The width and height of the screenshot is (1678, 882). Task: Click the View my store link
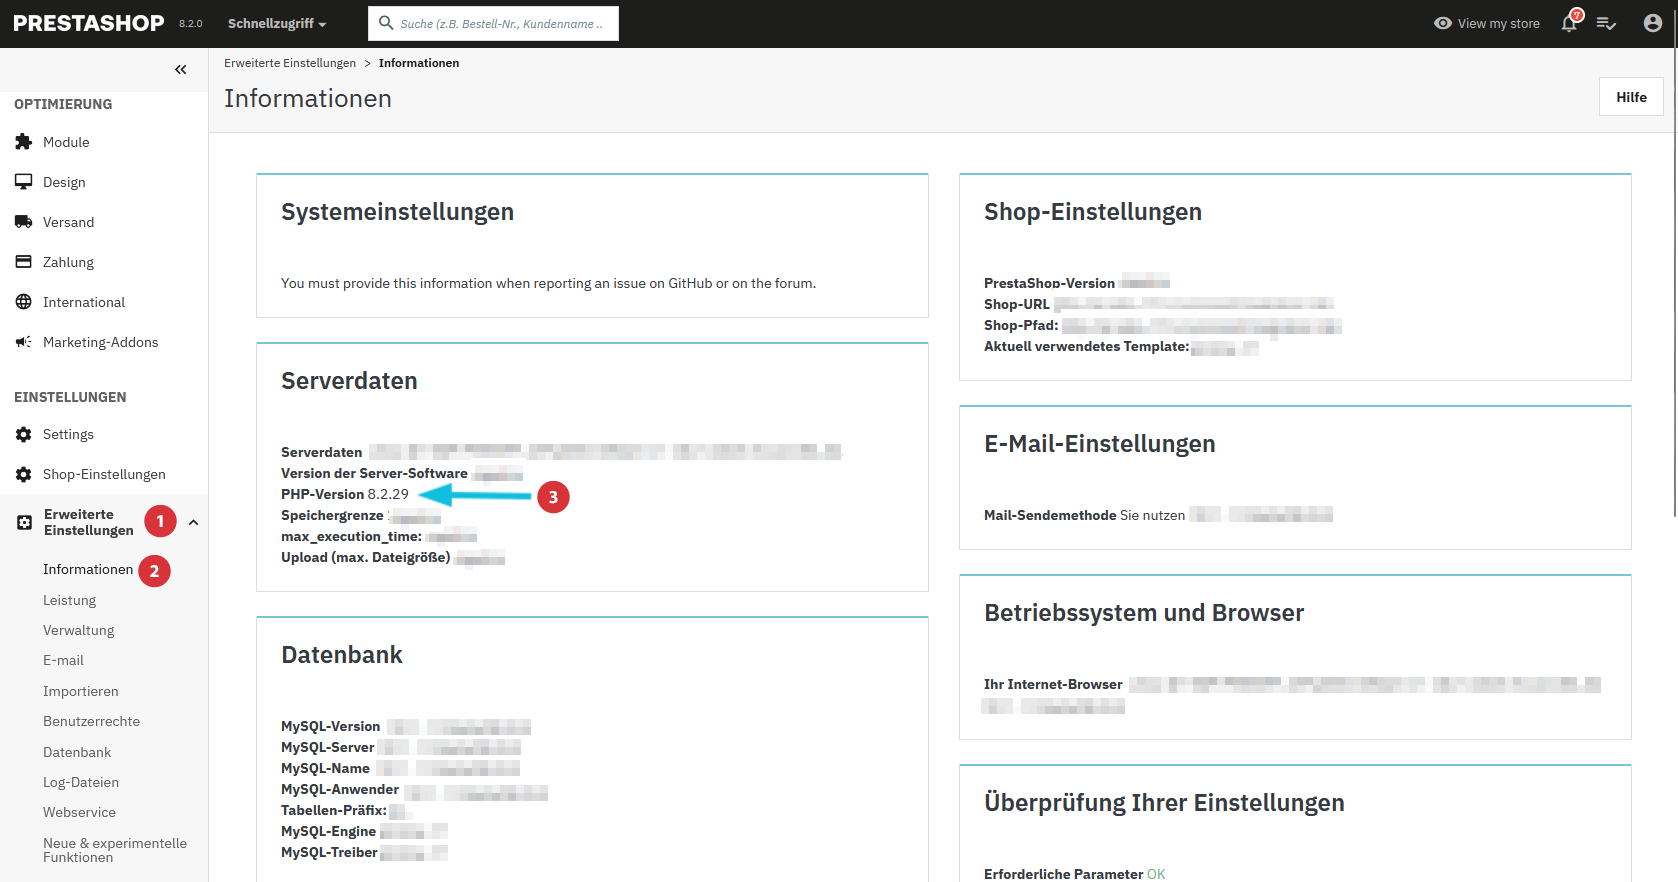(x=1487, y=24)
